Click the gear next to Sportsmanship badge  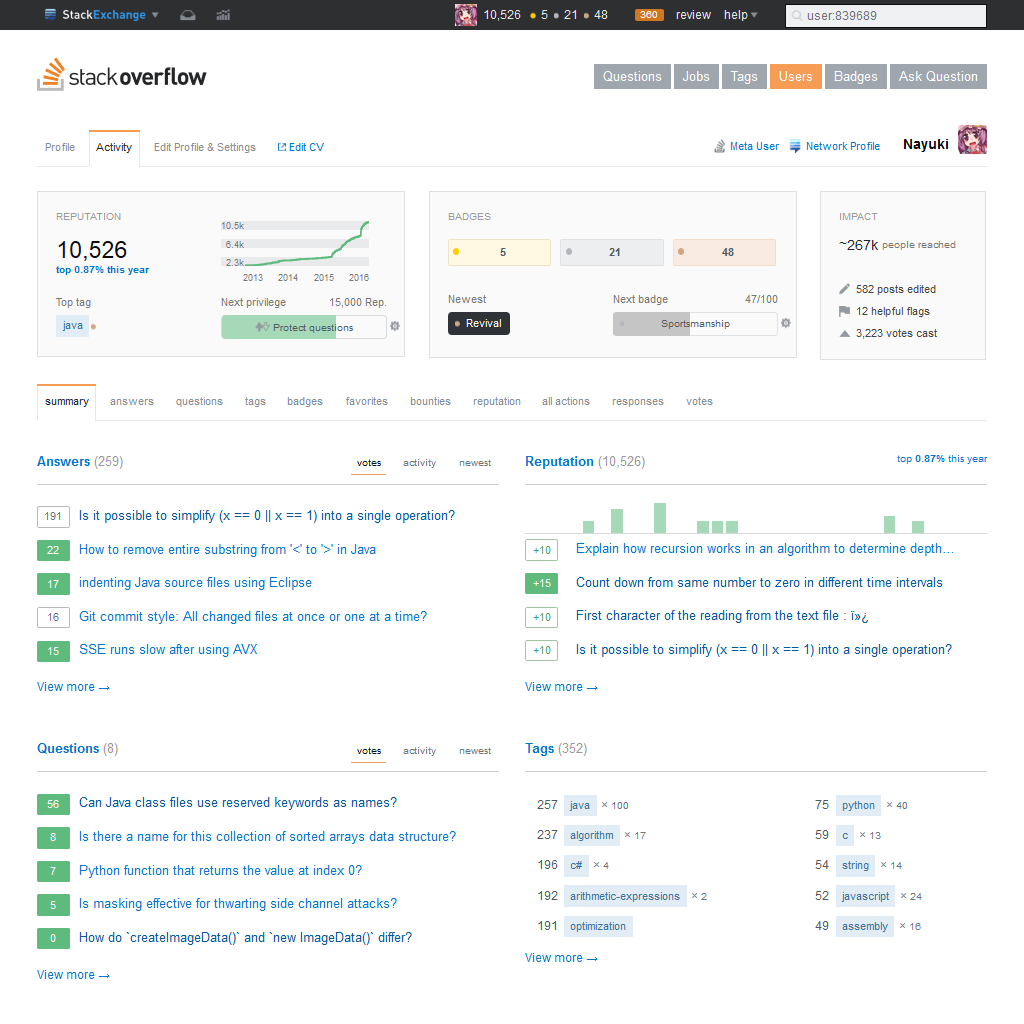click(786, 323)
